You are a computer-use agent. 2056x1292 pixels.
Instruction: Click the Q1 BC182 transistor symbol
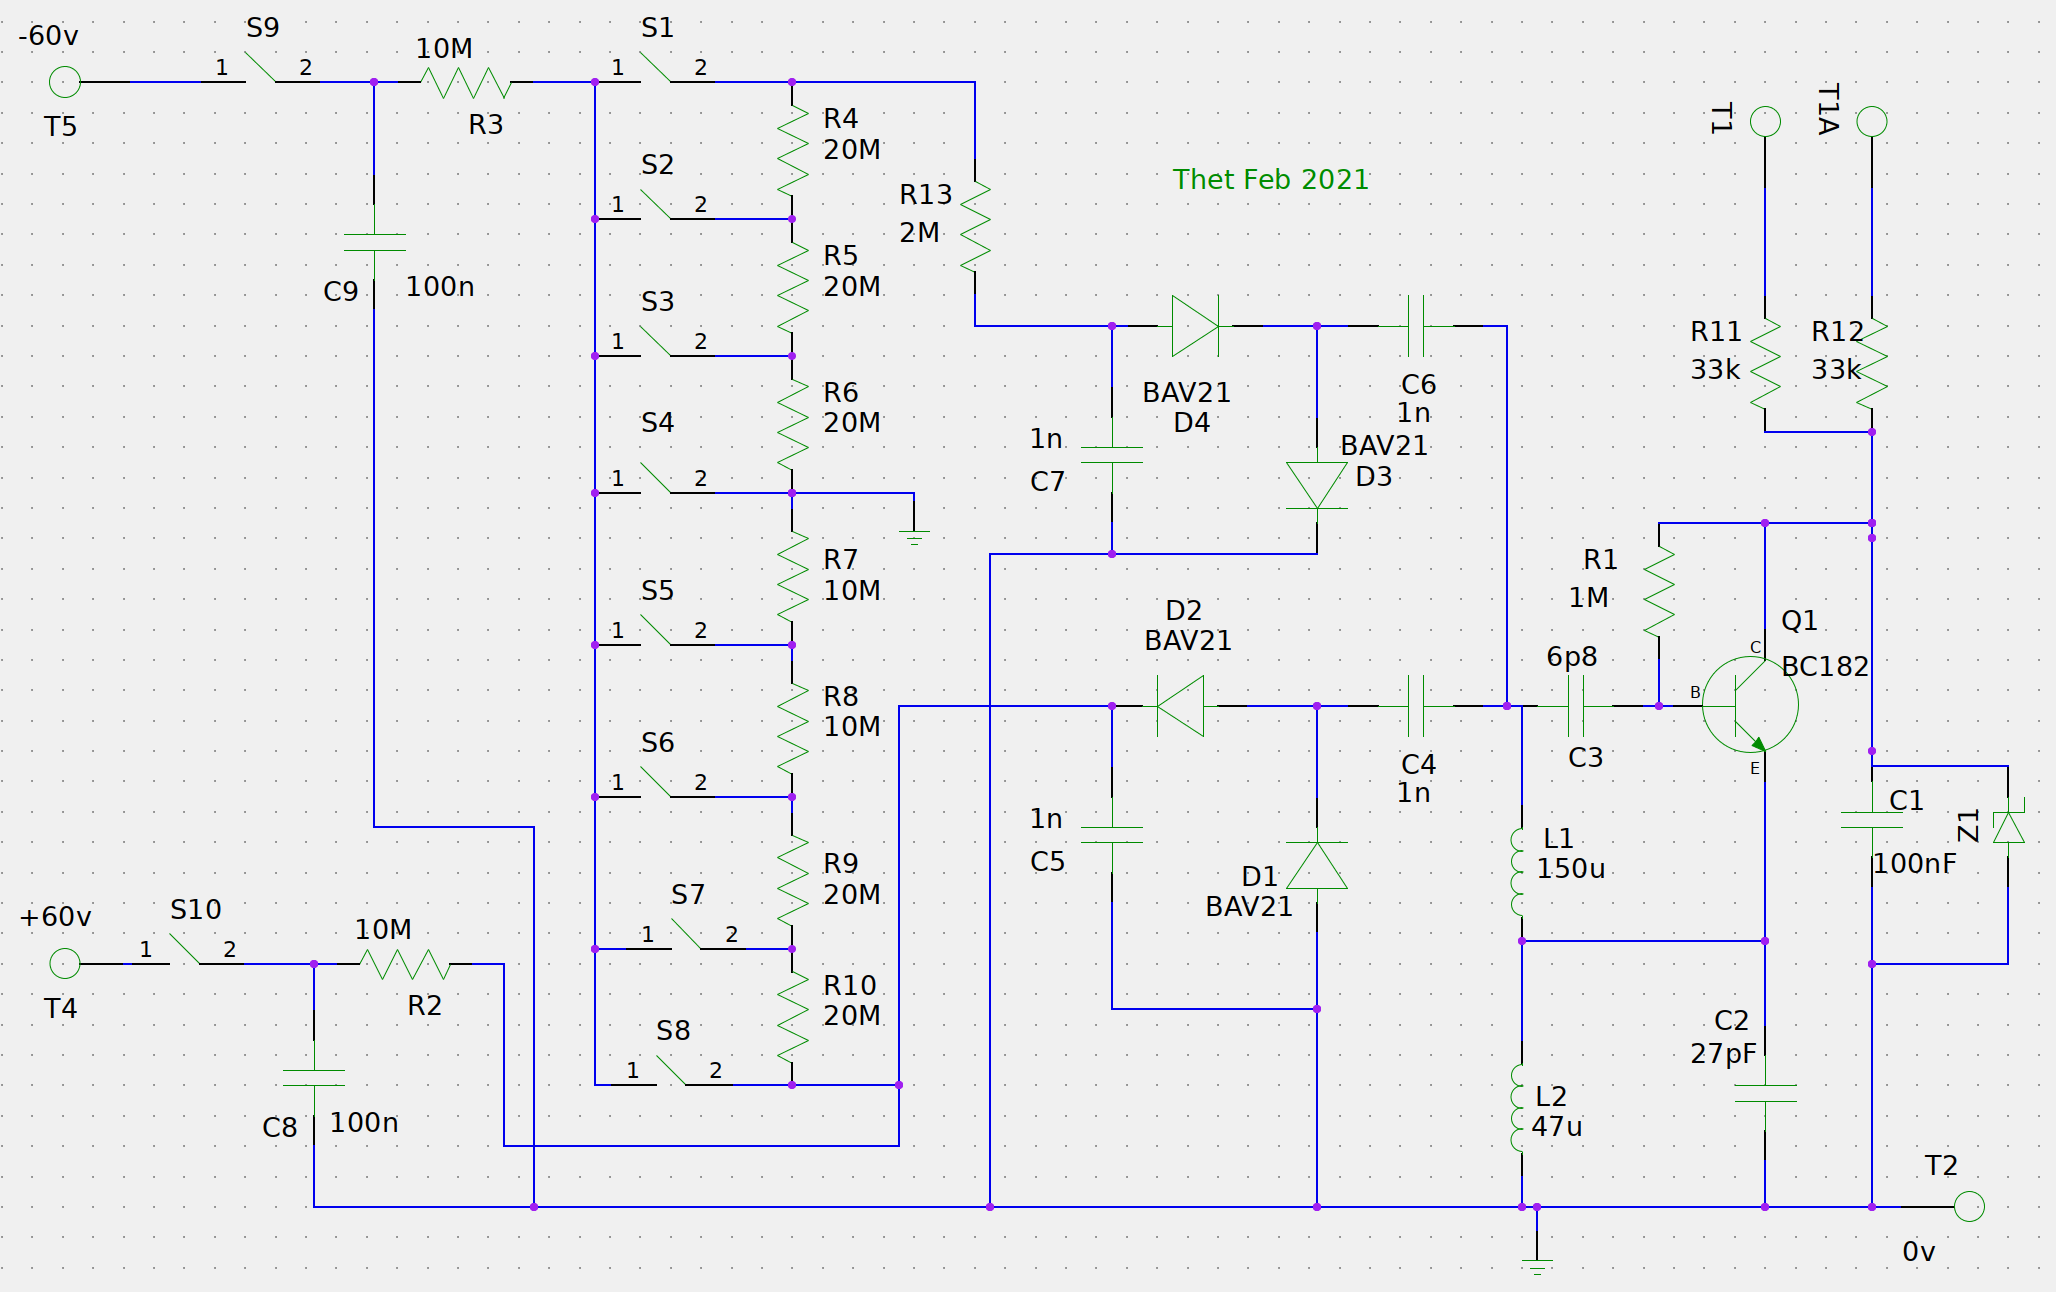click(1748, 705)
